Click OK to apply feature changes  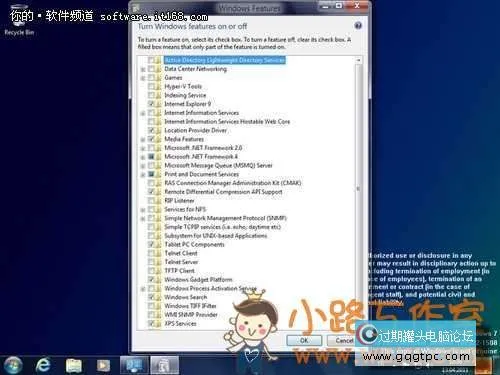[304, 340]
